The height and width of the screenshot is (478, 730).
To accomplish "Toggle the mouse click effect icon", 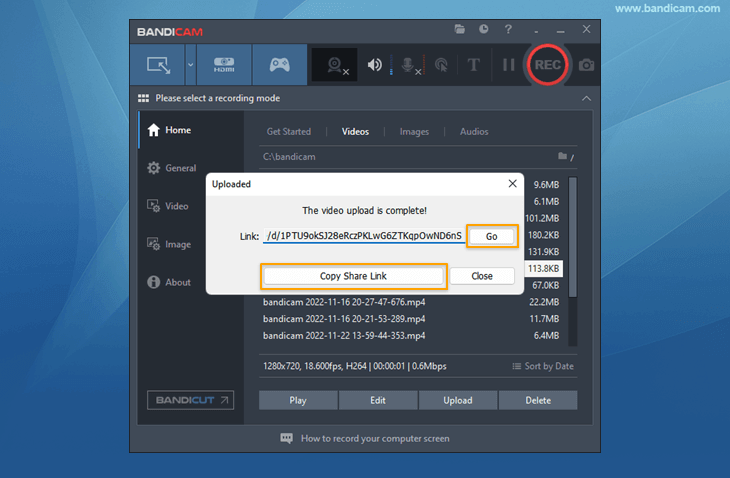I will [441, 65].
